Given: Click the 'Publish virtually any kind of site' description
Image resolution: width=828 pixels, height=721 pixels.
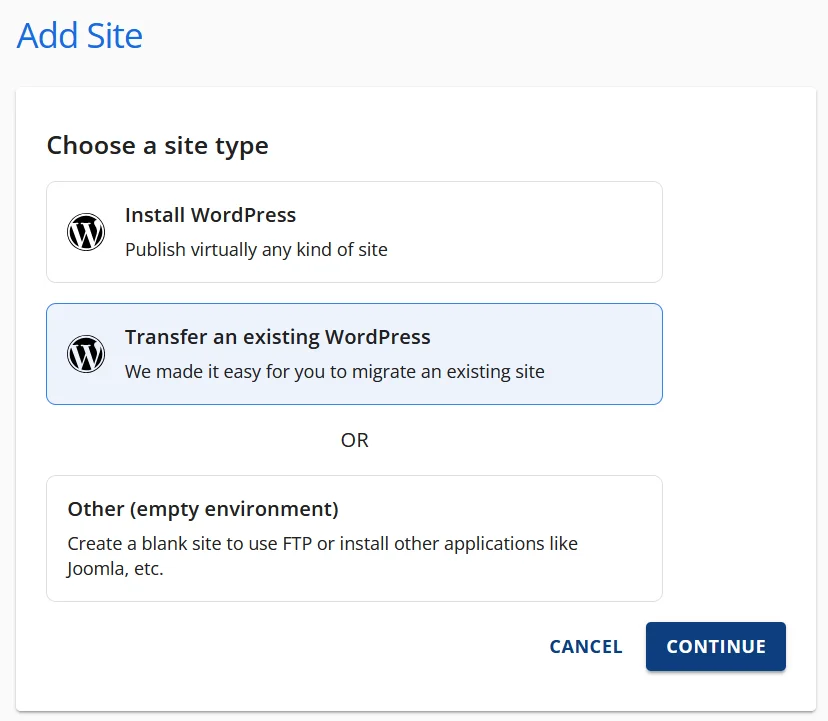Looking at the screenshot, I should click(256, 250).
